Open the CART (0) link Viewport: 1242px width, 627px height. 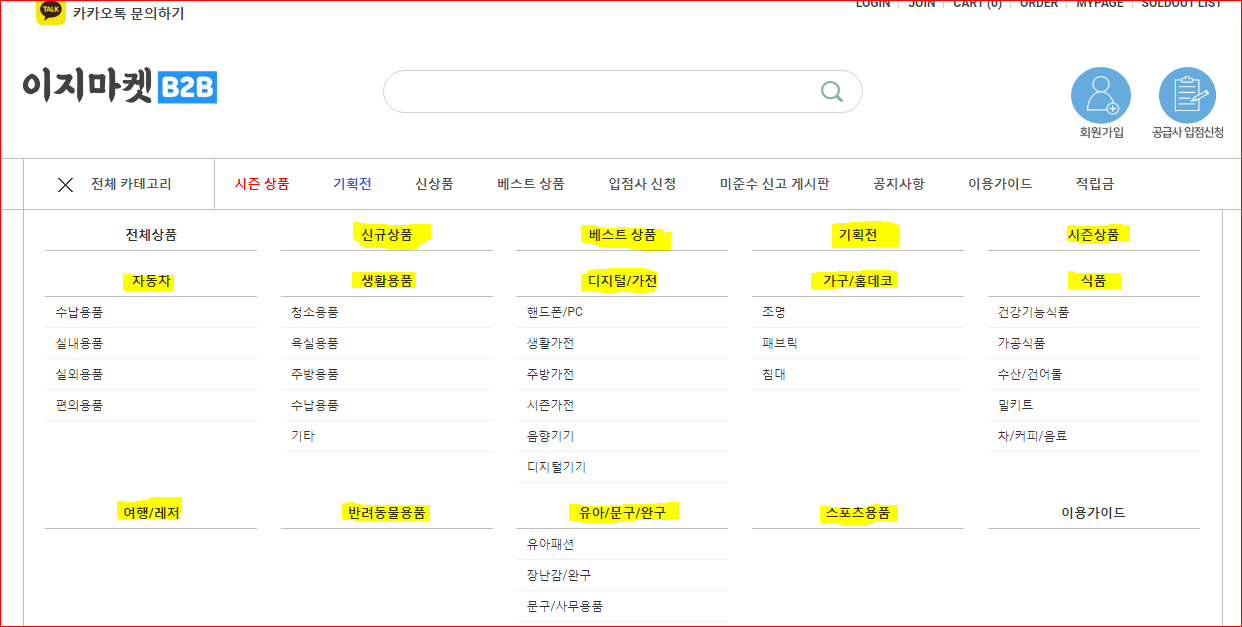[975, 4]
